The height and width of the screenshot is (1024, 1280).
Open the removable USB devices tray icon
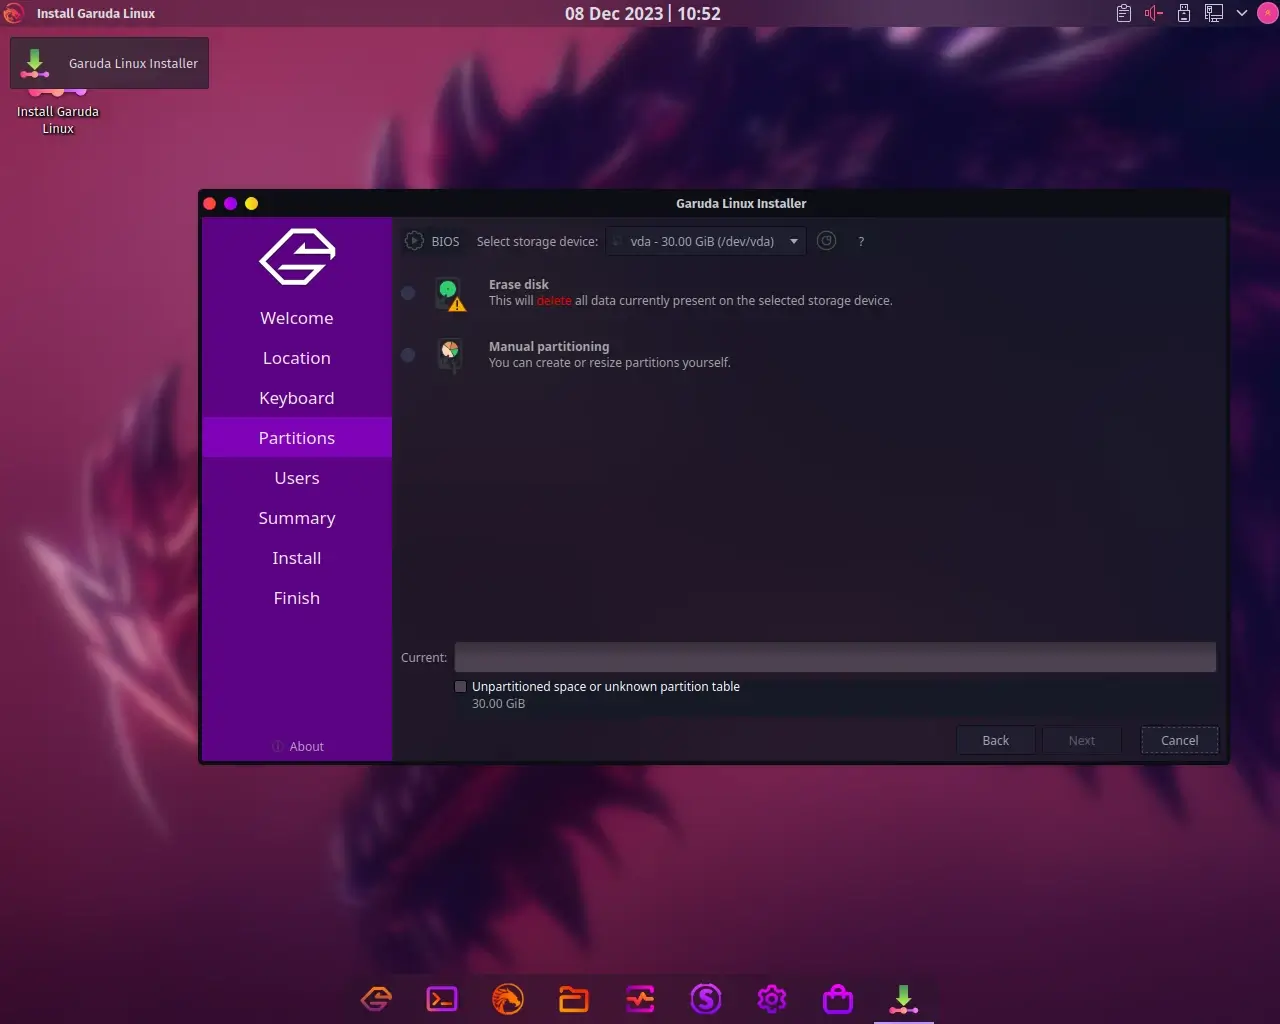[1184, 13]
